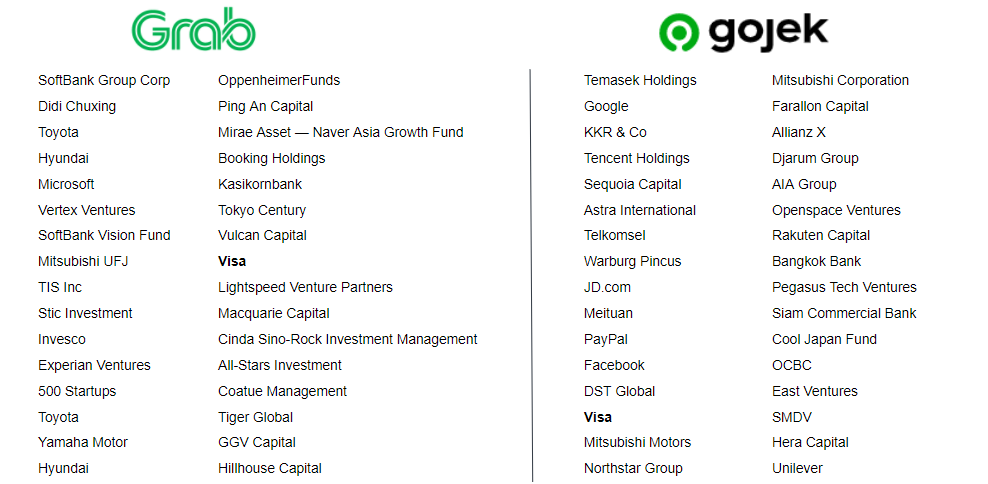Select Google in gojek investors
Viewport: 988px width, 484px height.
click(x=606, y=106)
